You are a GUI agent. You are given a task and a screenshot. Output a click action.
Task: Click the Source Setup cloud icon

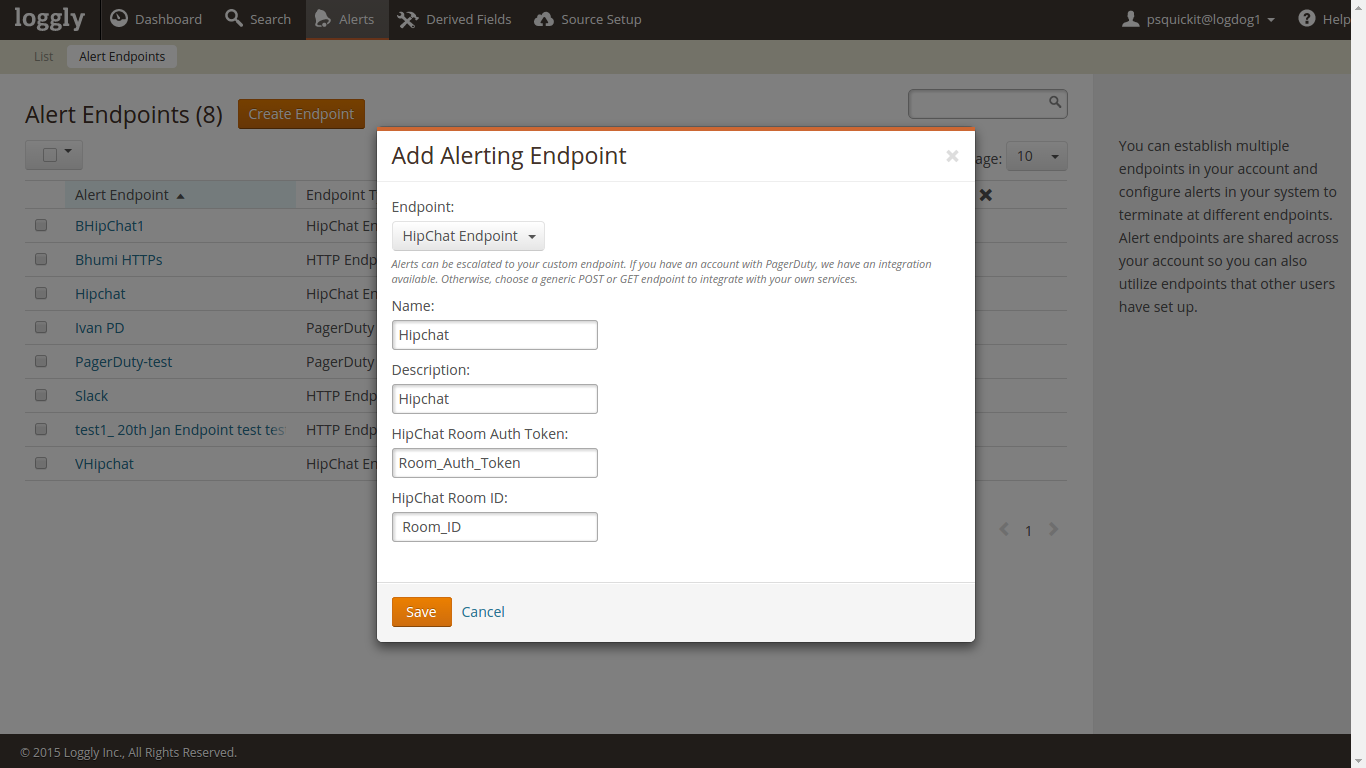pyautogui.click(x=544, y=19)
